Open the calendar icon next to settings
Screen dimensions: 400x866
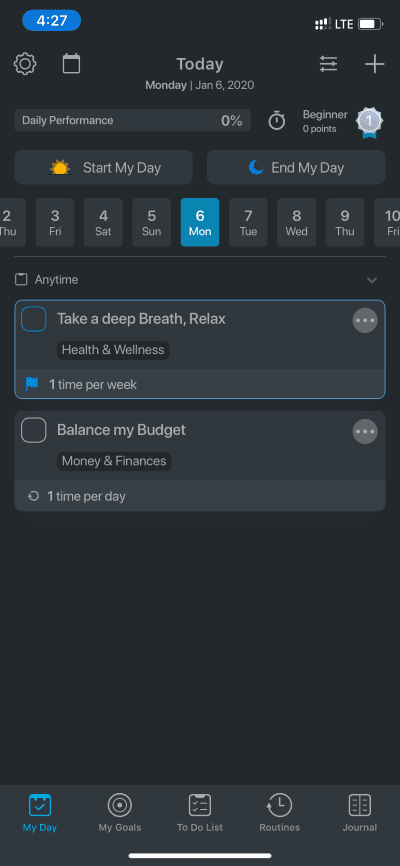(x=71, y=64)
